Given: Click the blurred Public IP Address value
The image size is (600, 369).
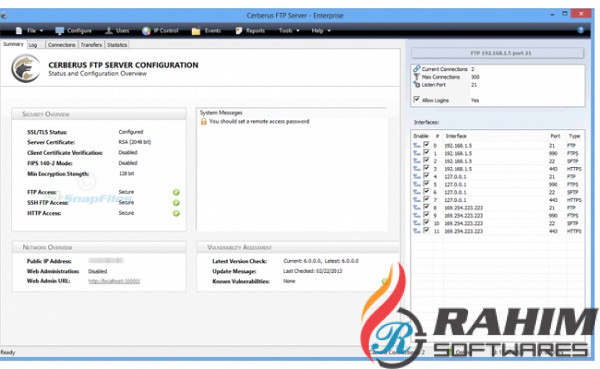Looking at the screenshot, I should point(106,261).
